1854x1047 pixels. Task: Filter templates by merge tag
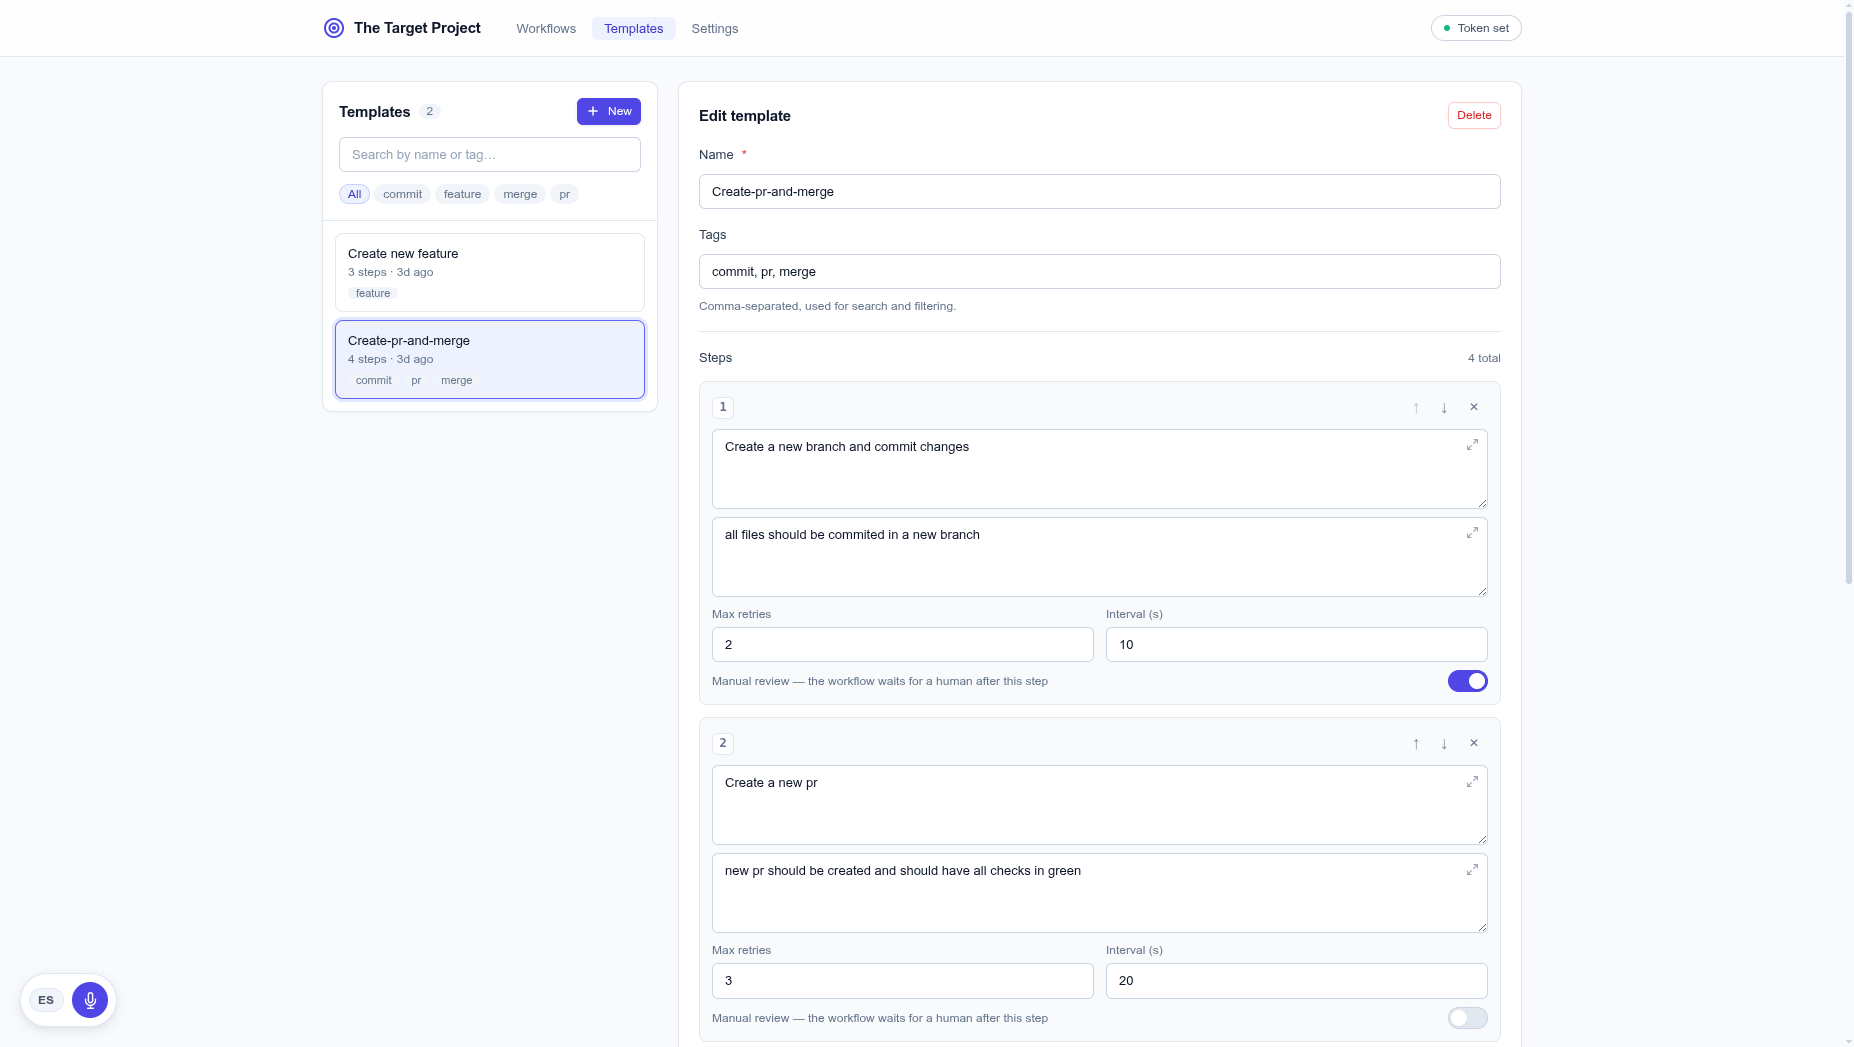[520, 194]
